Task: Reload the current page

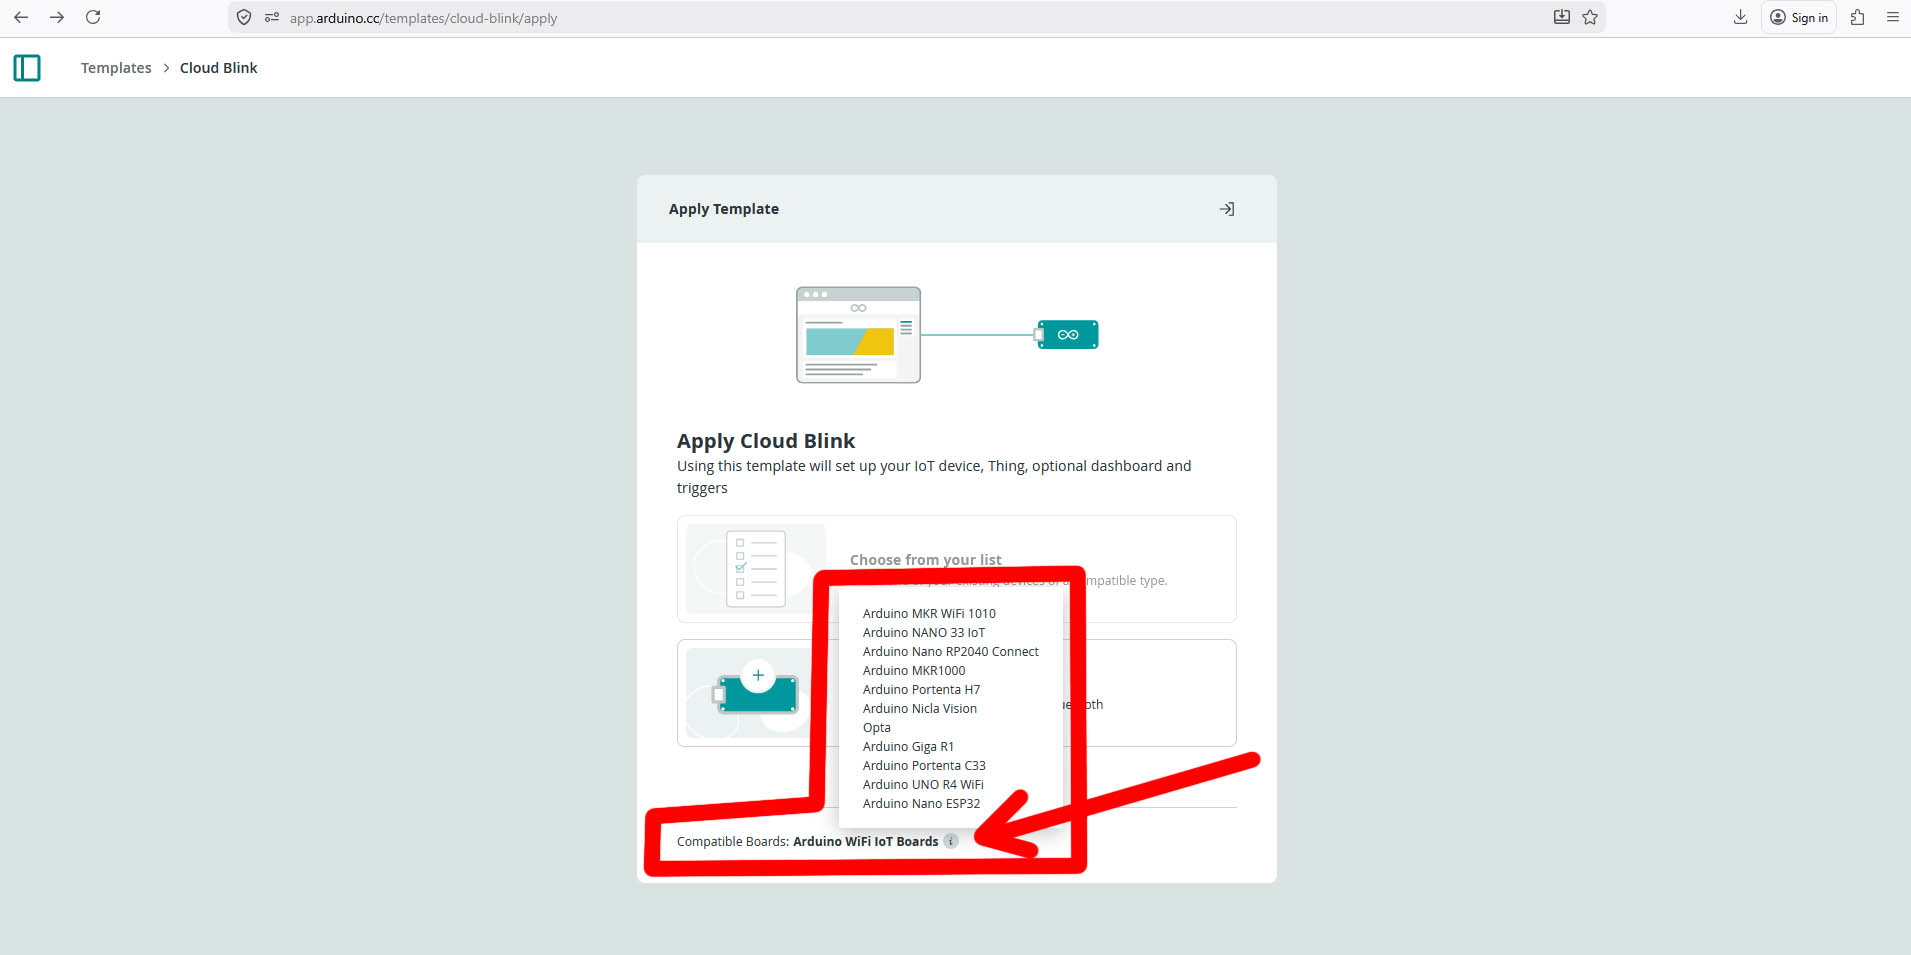Action: [93, 17]
